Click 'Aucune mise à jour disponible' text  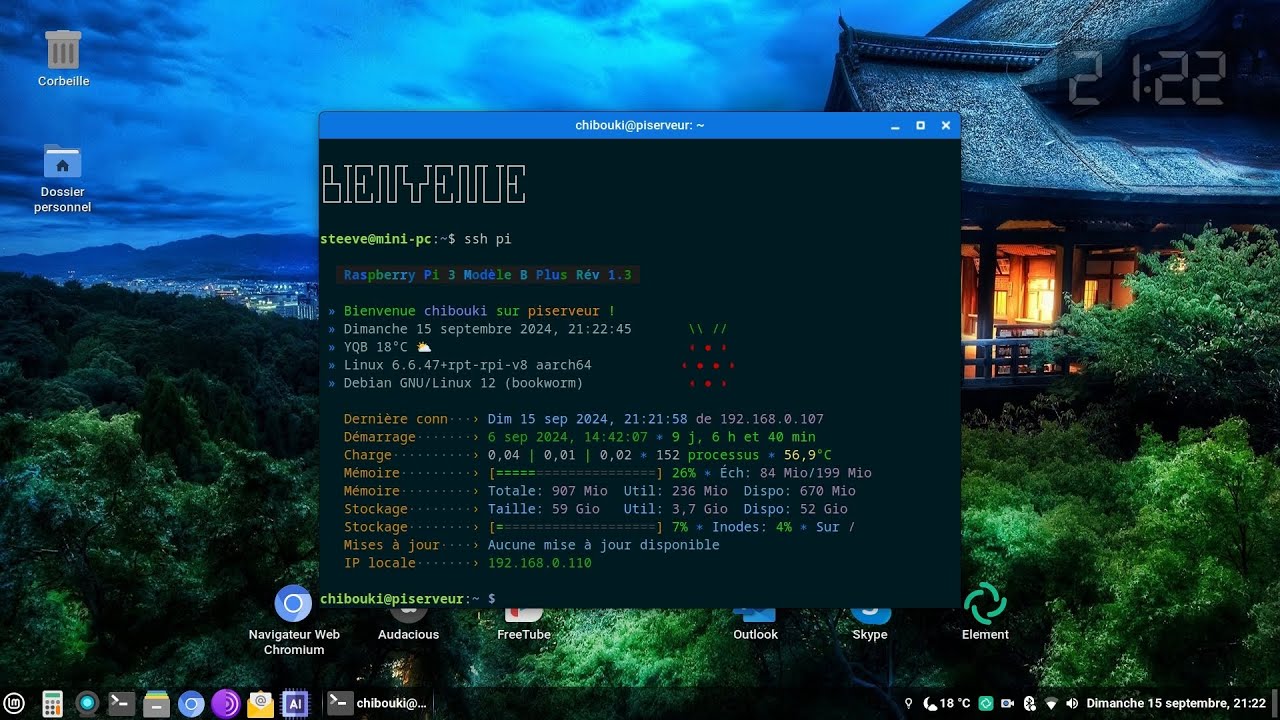pyautogui.click(x=604, y=545)
